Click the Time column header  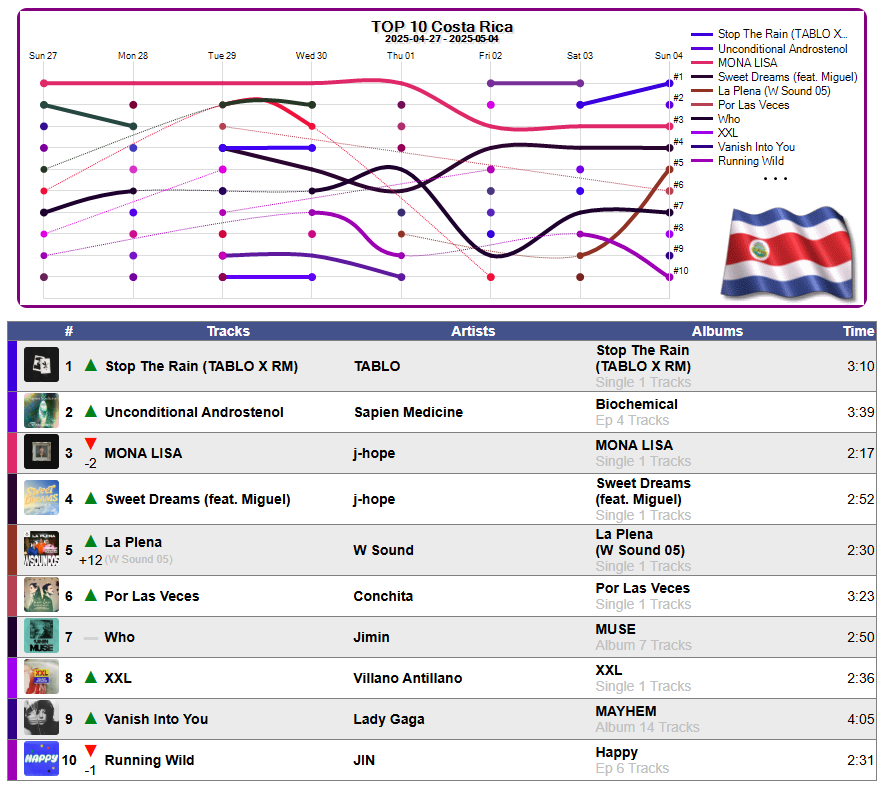858,331
